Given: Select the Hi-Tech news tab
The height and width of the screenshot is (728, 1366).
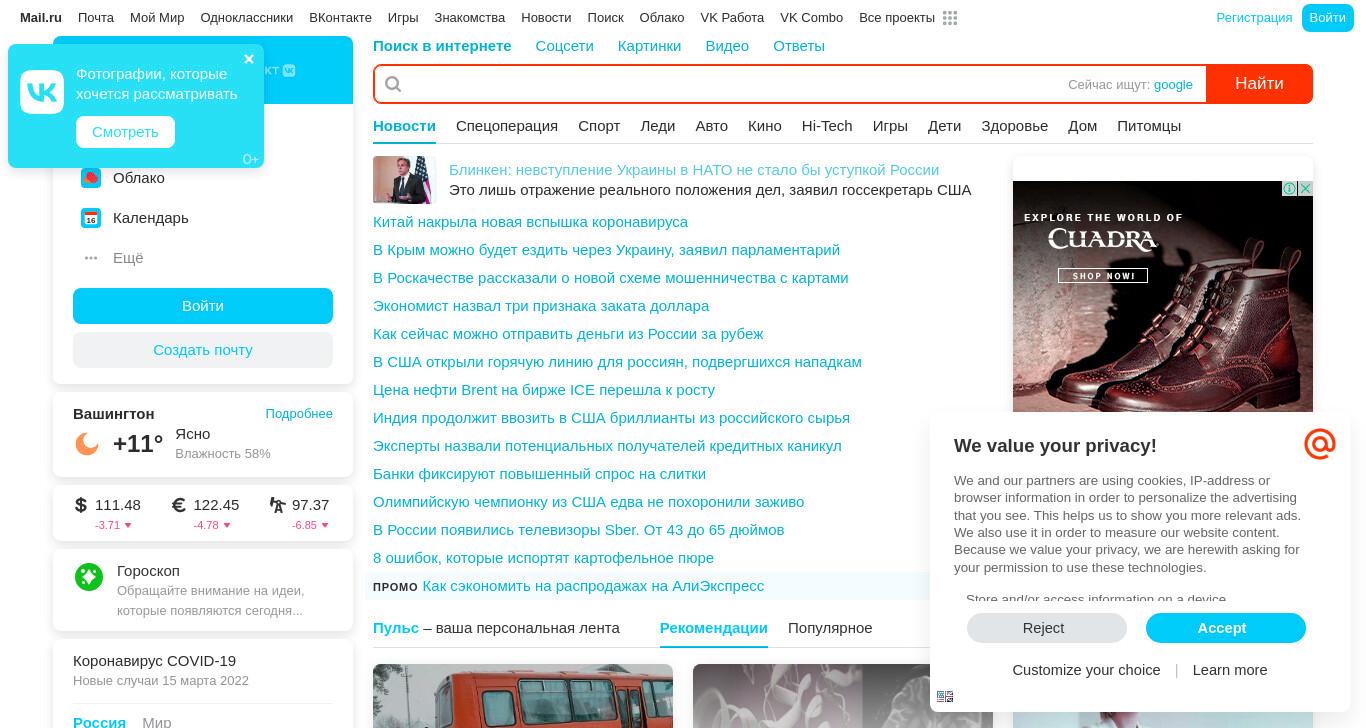Looking at the screenshot, I should (827, 126).
